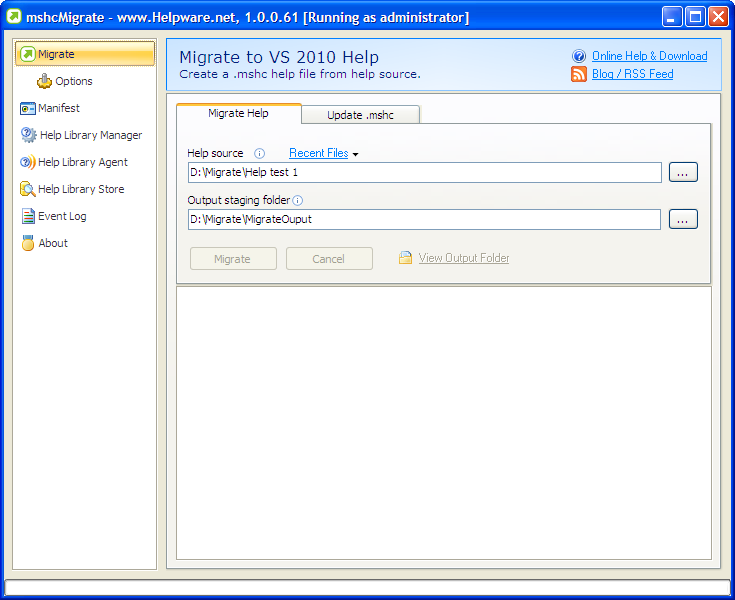Click inside the migration log output area
735x600 pixels.
coord(443,423)
